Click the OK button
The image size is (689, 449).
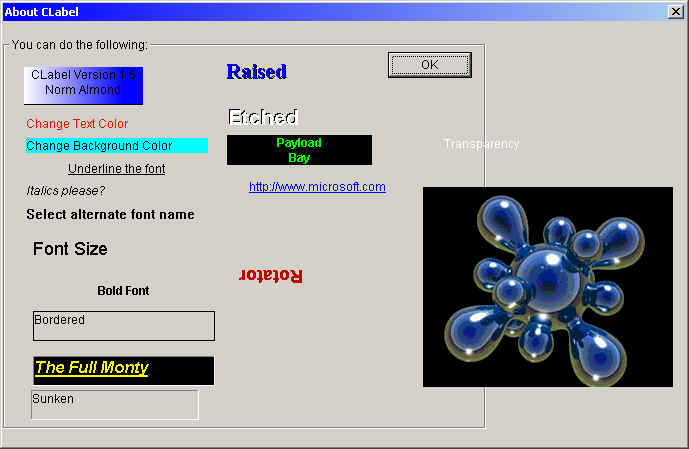(429, 65)
